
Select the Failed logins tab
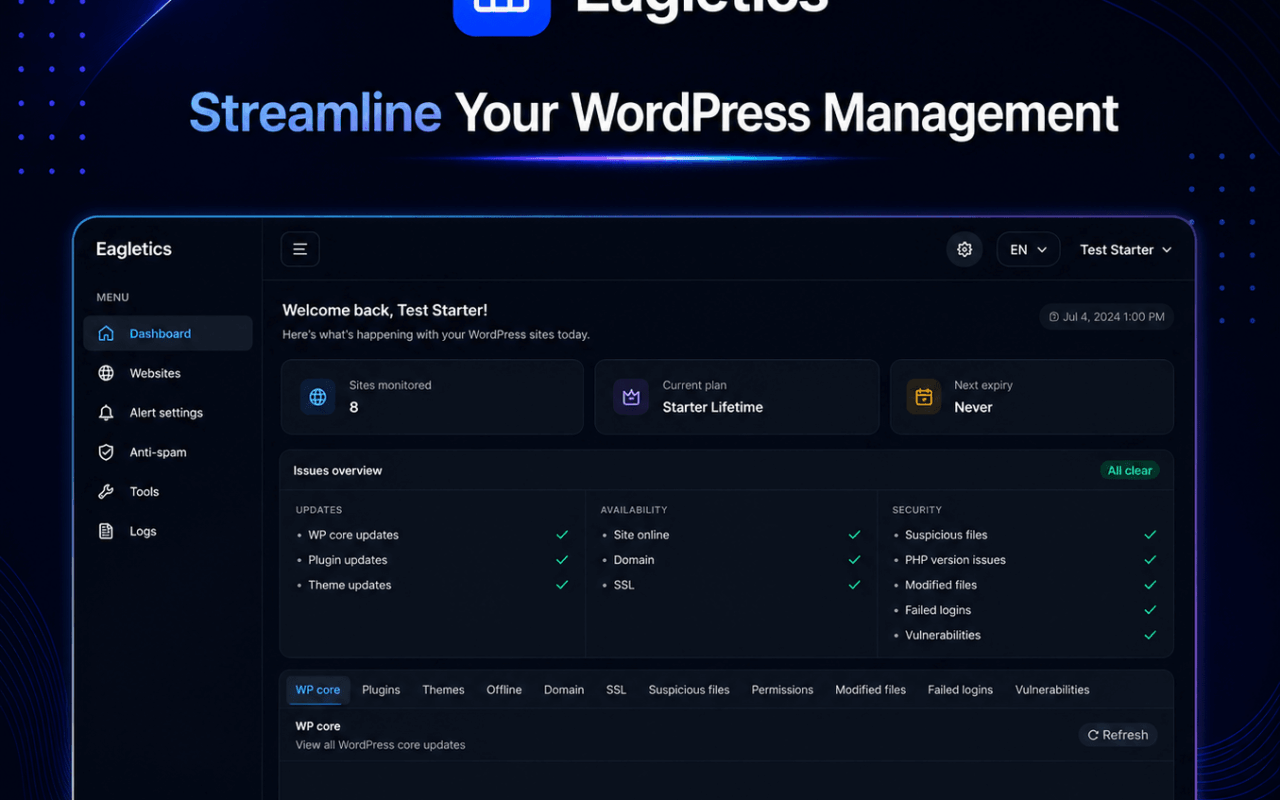960,690
